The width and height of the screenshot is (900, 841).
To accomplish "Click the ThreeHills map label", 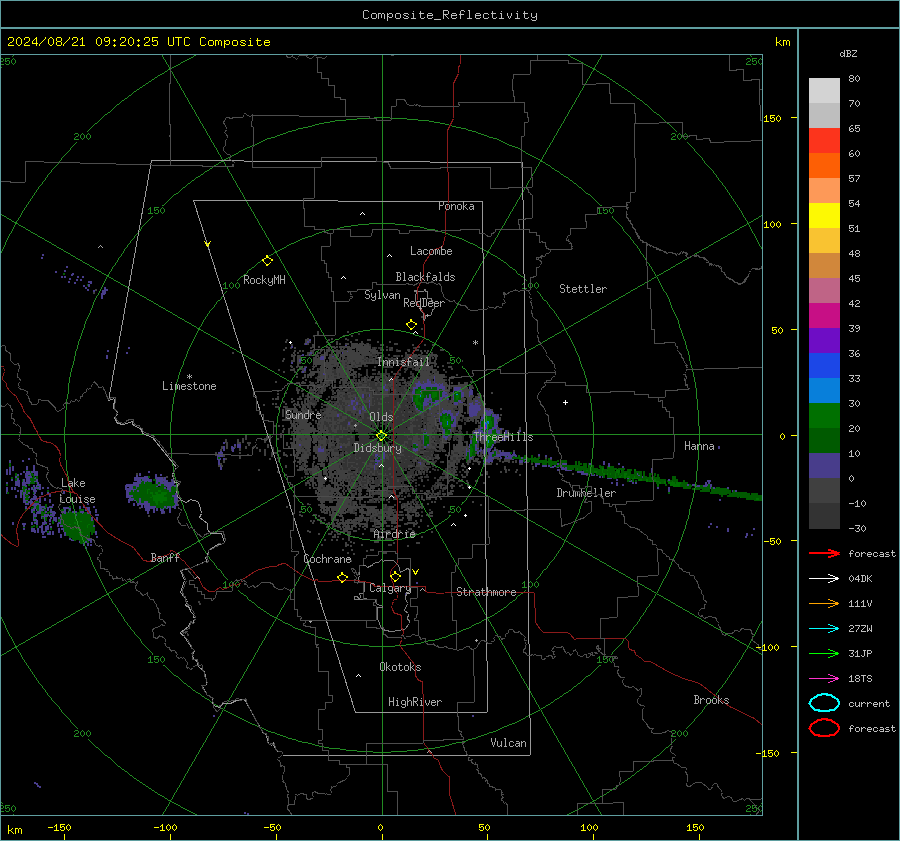I will point(503,437).
